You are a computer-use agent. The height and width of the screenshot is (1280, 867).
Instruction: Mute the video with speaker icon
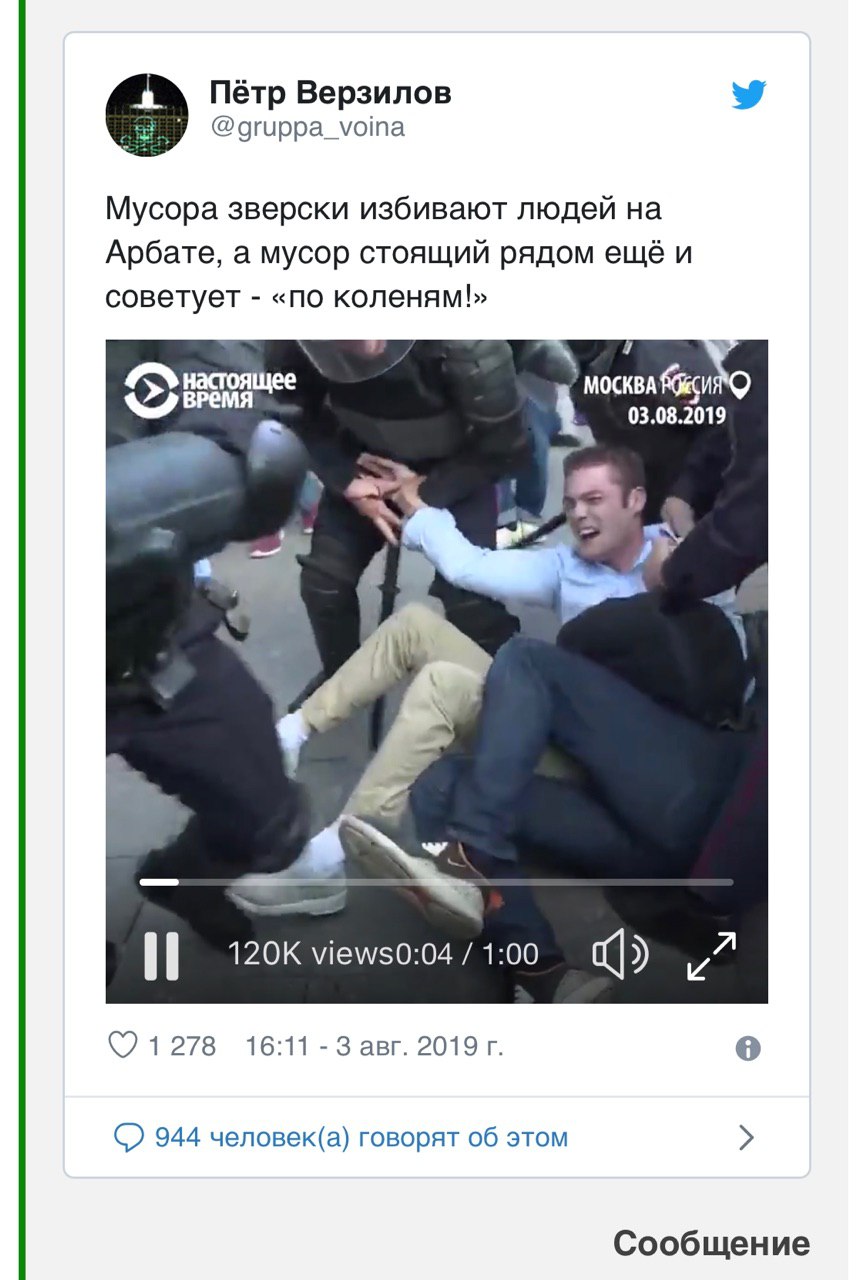(620, 955)
